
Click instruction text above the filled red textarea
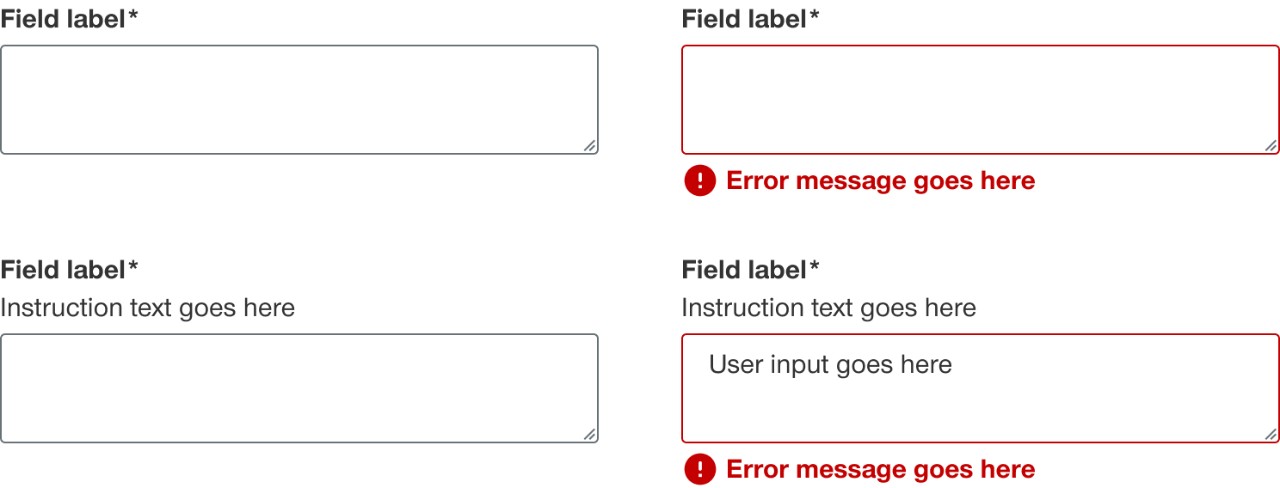[x=828, y=307]
